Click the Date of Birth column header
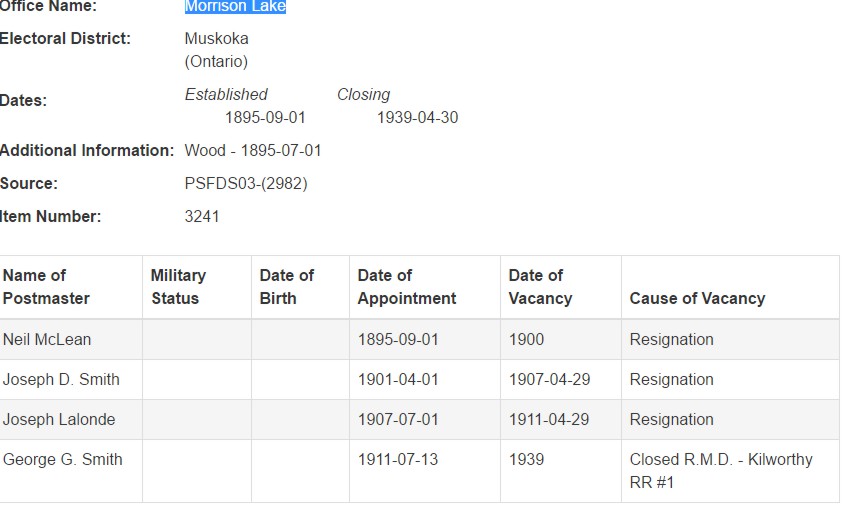 (286, 287)
